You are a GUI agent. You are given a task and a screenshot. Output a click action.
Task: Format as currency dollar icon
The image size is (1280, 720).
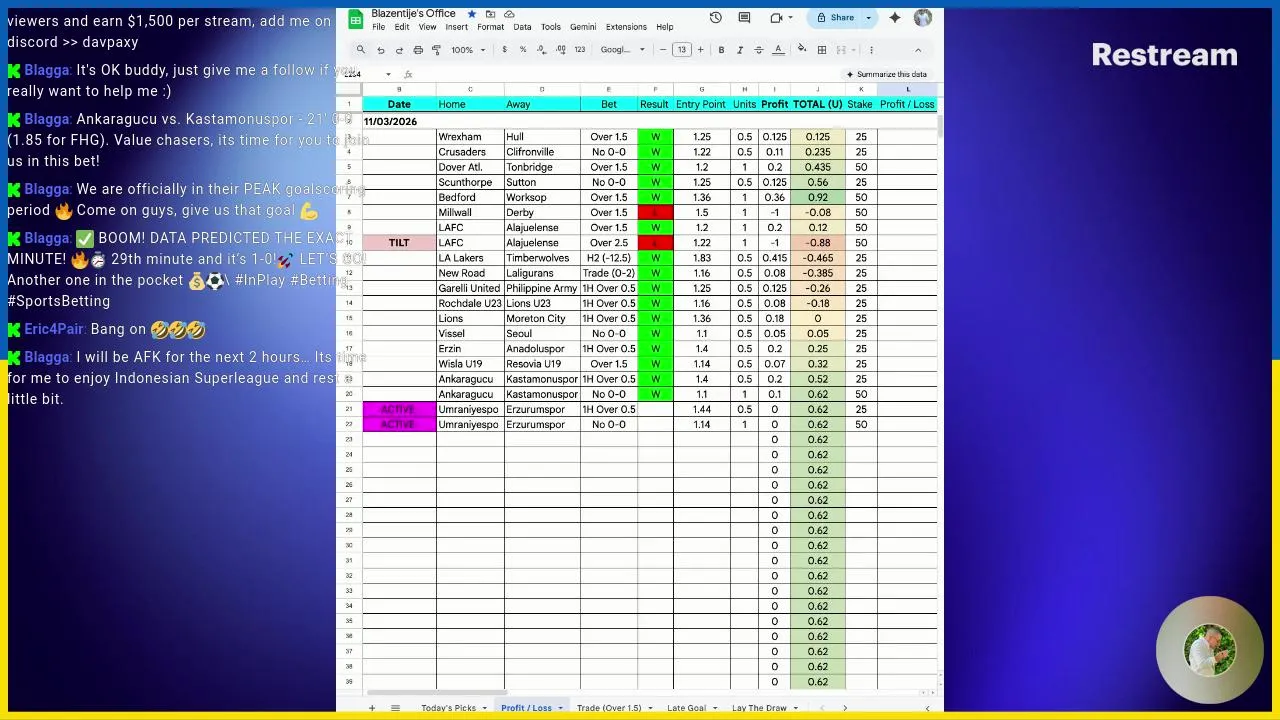tap(504, 50)
